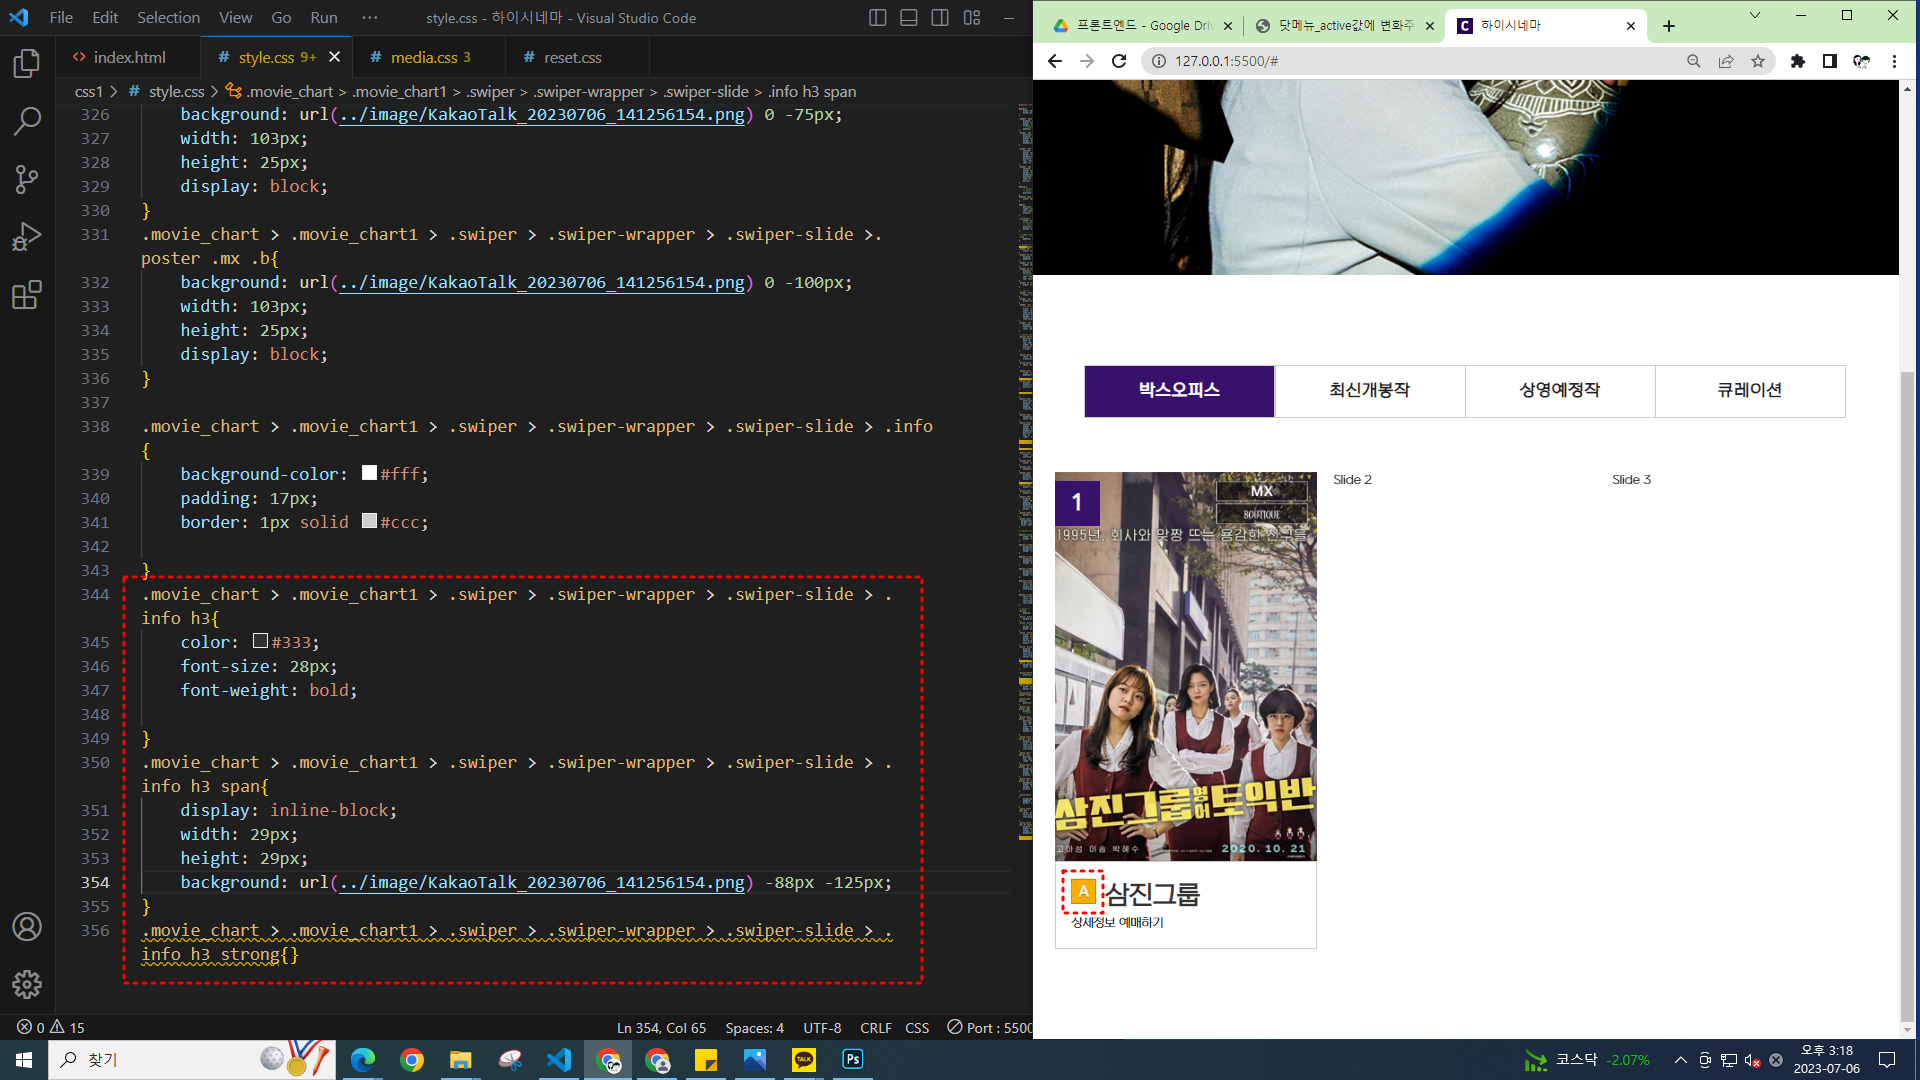Click the Port : 5500 status button
This screenshot has width=1920, height=1080.
[x=990, y=1027]
